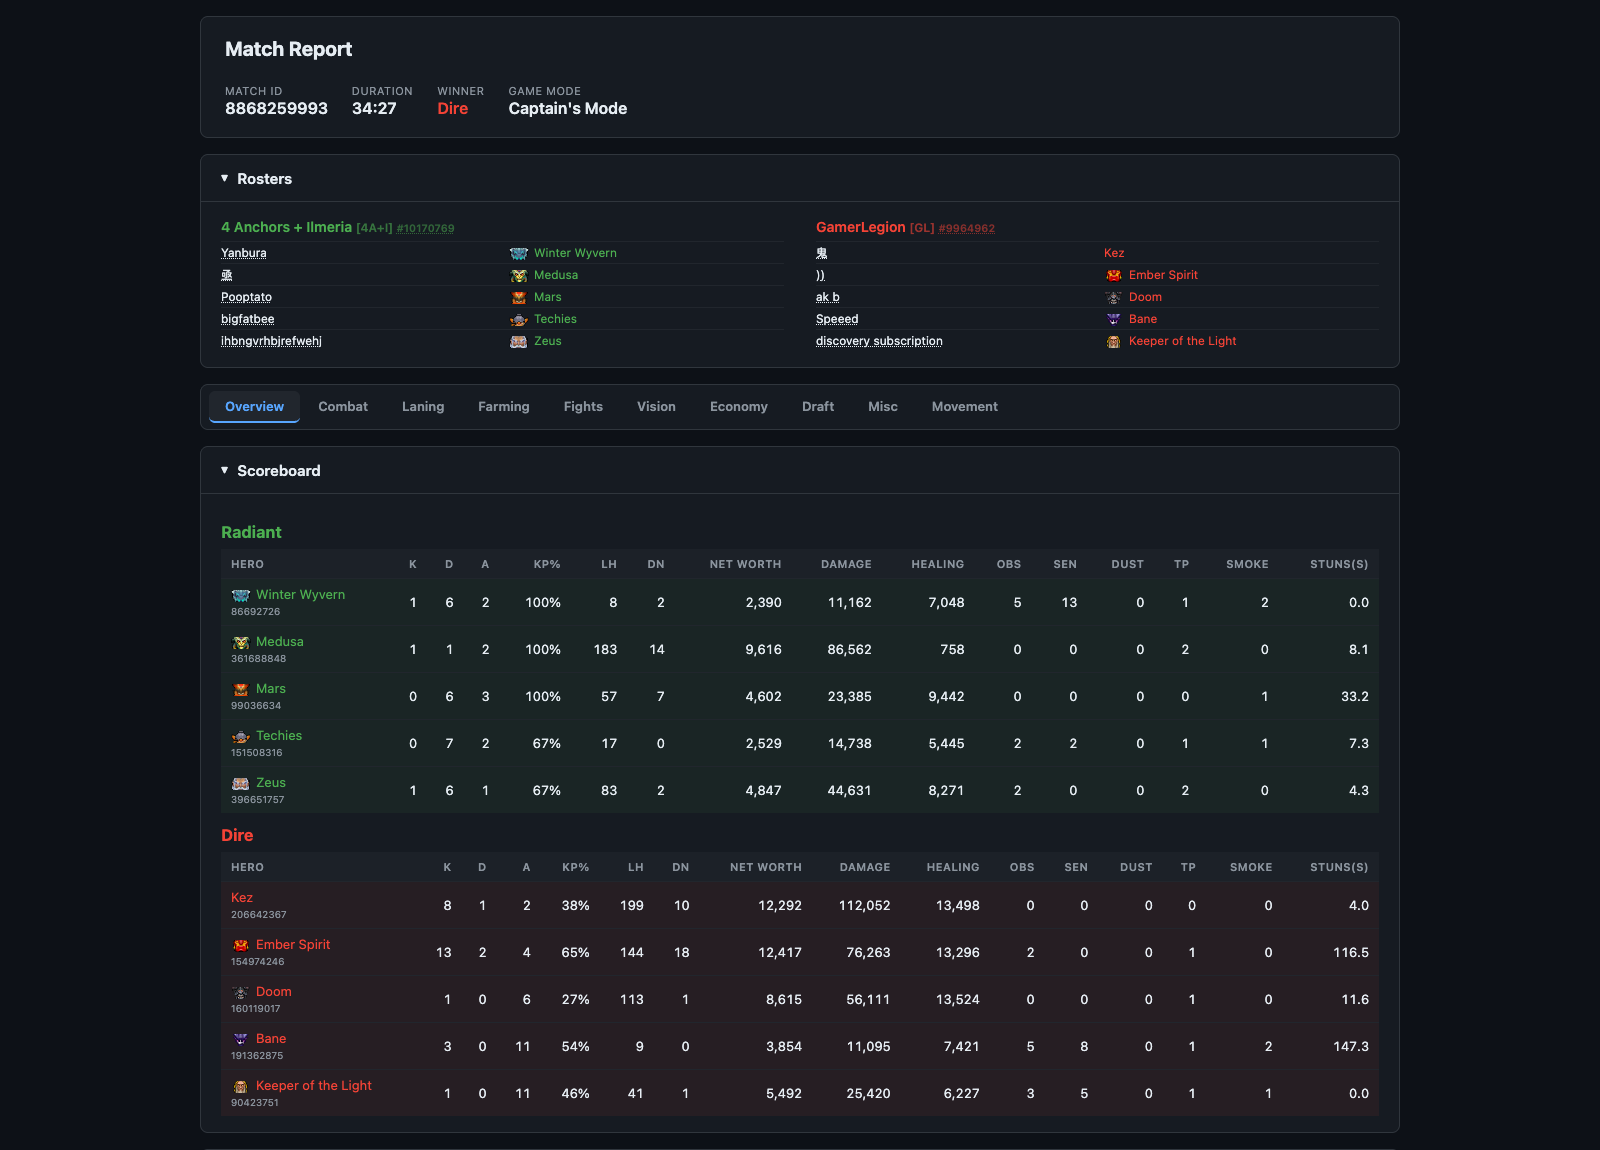
Task: Click Winter Wyvern icon in Radiant scoreboard
Action: (241, 595)
